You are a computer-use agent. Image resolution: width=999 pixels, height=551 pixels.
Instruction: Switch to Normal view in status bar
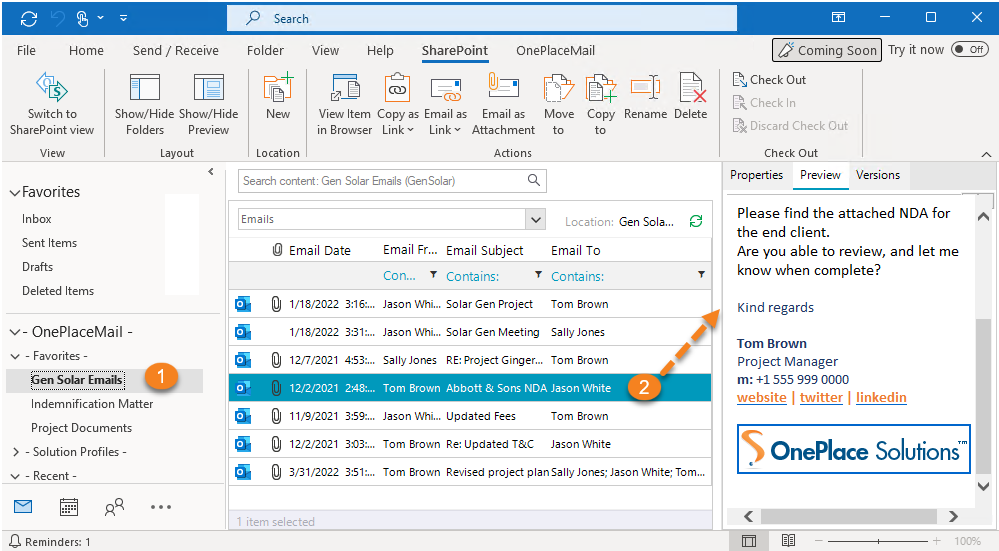(749, 541)
